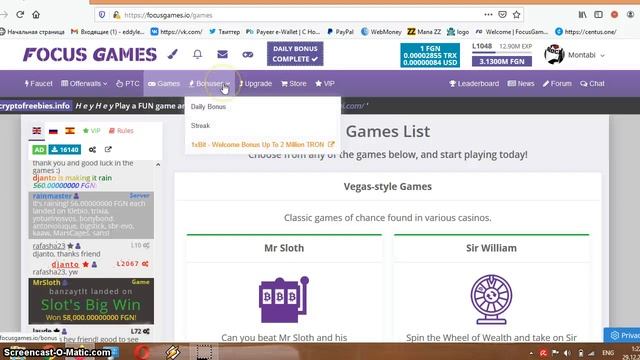Click the address bar URL field
Screen dimensions: 640x360
coord(302,15)
